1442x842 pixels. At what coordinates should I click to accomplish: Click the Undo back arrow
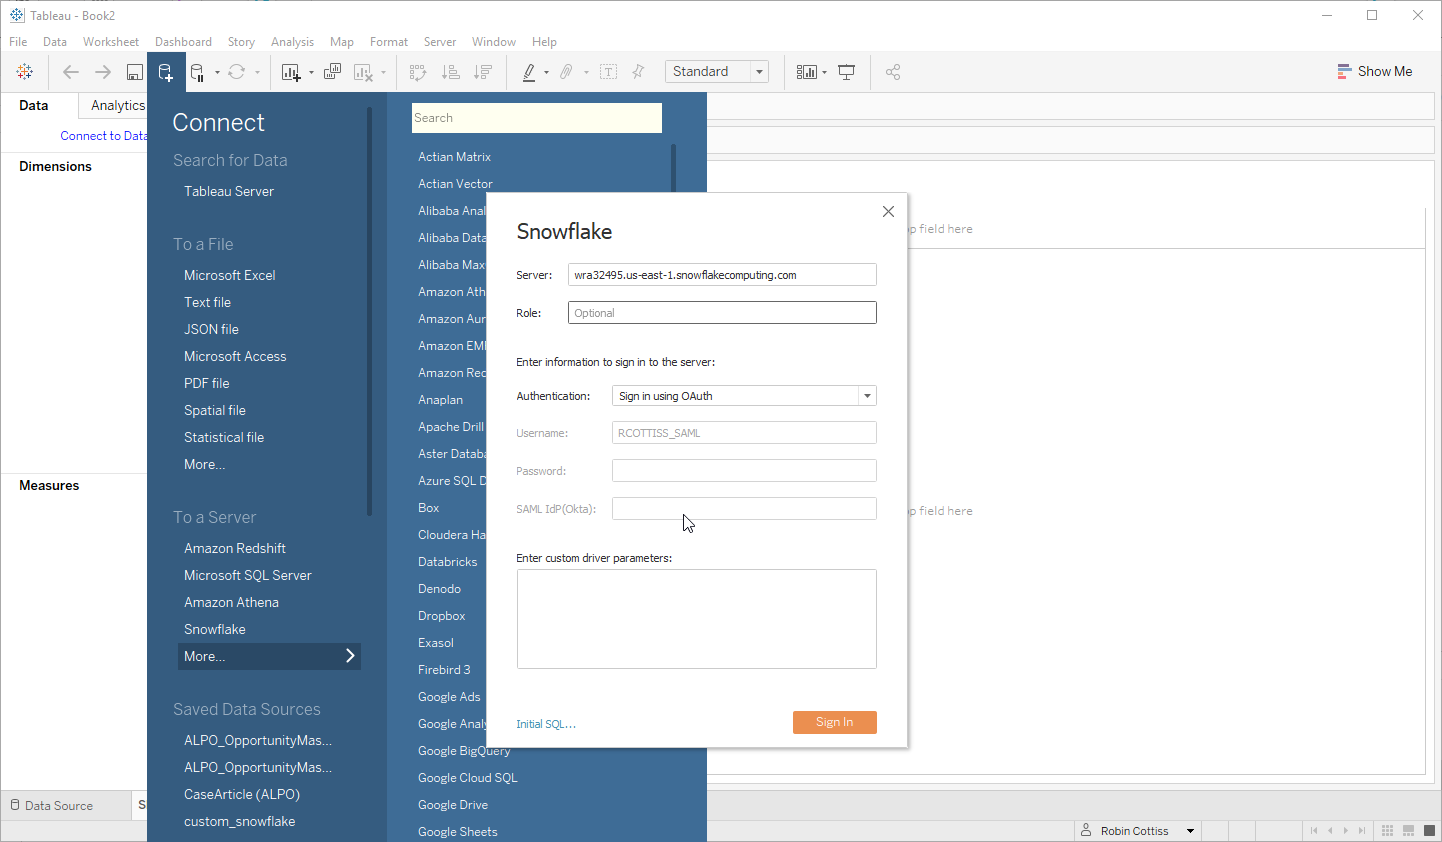[x=71, y=72]
